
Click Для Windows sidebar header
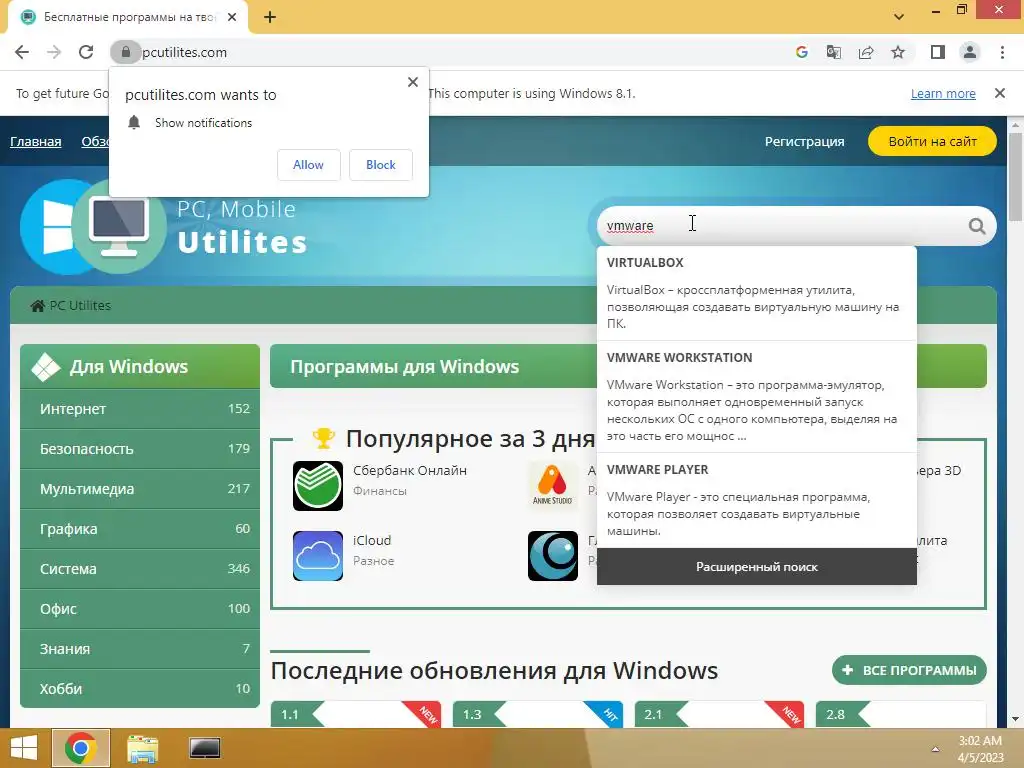pyautogui.click(x=140, y=366)
